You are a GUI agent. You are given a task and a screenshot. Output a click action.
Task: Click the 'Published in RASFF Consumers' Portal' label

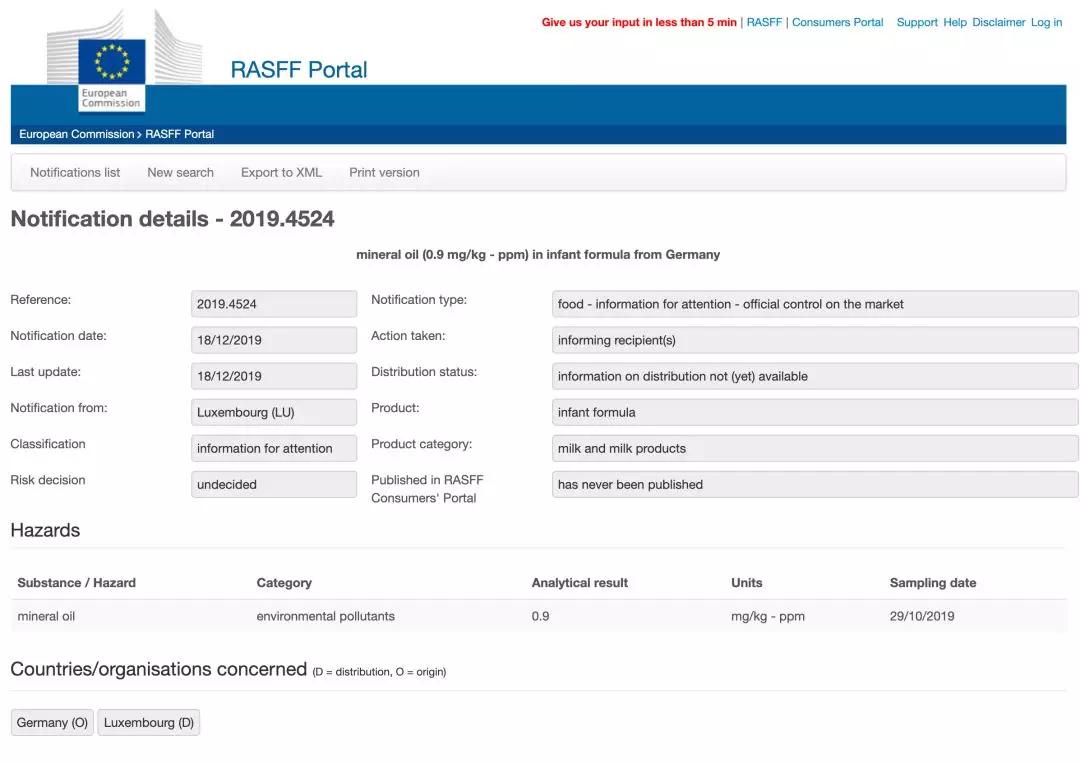coord(427,489)
